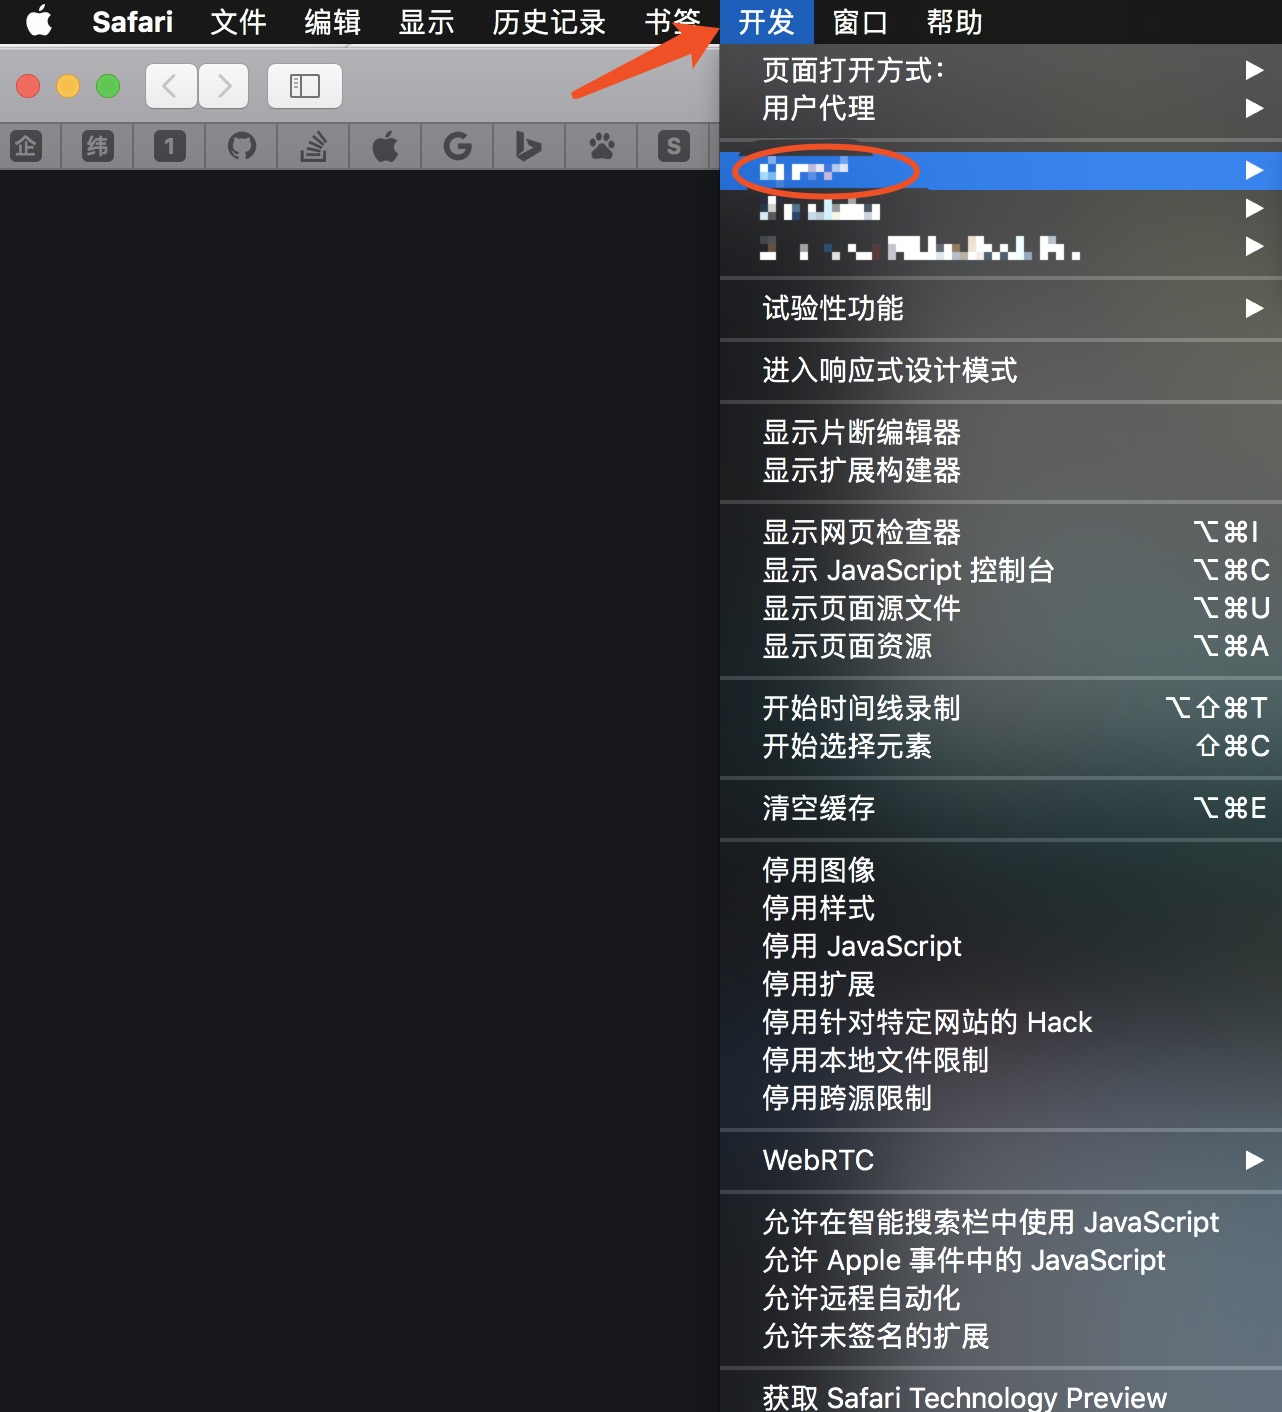Open the 窗口 menu
Image resolution: width=1282 pixels, height=1412 pixels.
(860, 21)
